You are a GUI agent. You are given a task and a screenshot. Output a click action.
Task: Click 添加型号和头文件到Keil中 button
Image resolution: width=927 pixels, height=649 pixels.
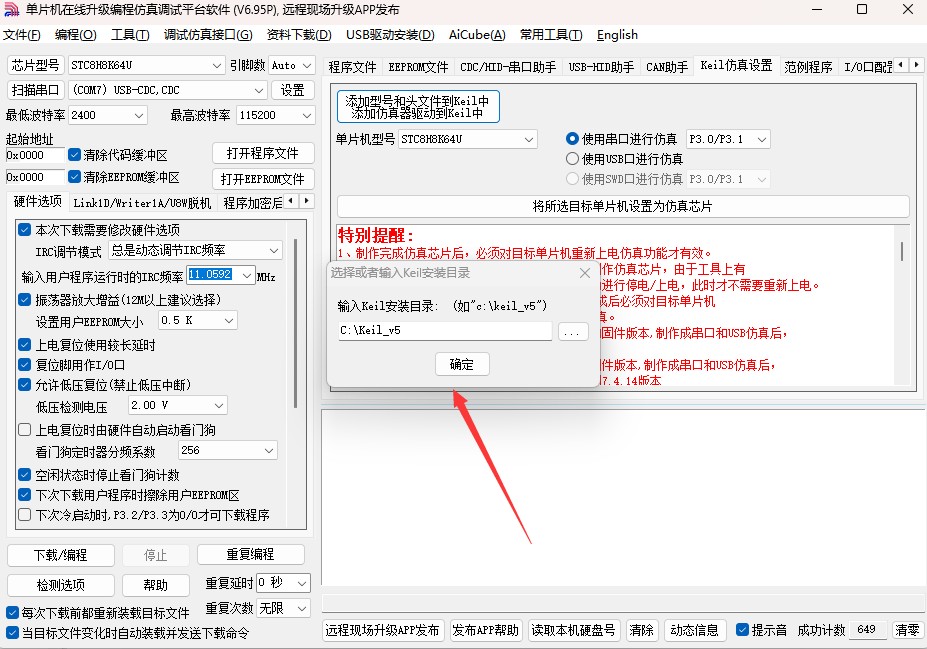pos(418,106)
